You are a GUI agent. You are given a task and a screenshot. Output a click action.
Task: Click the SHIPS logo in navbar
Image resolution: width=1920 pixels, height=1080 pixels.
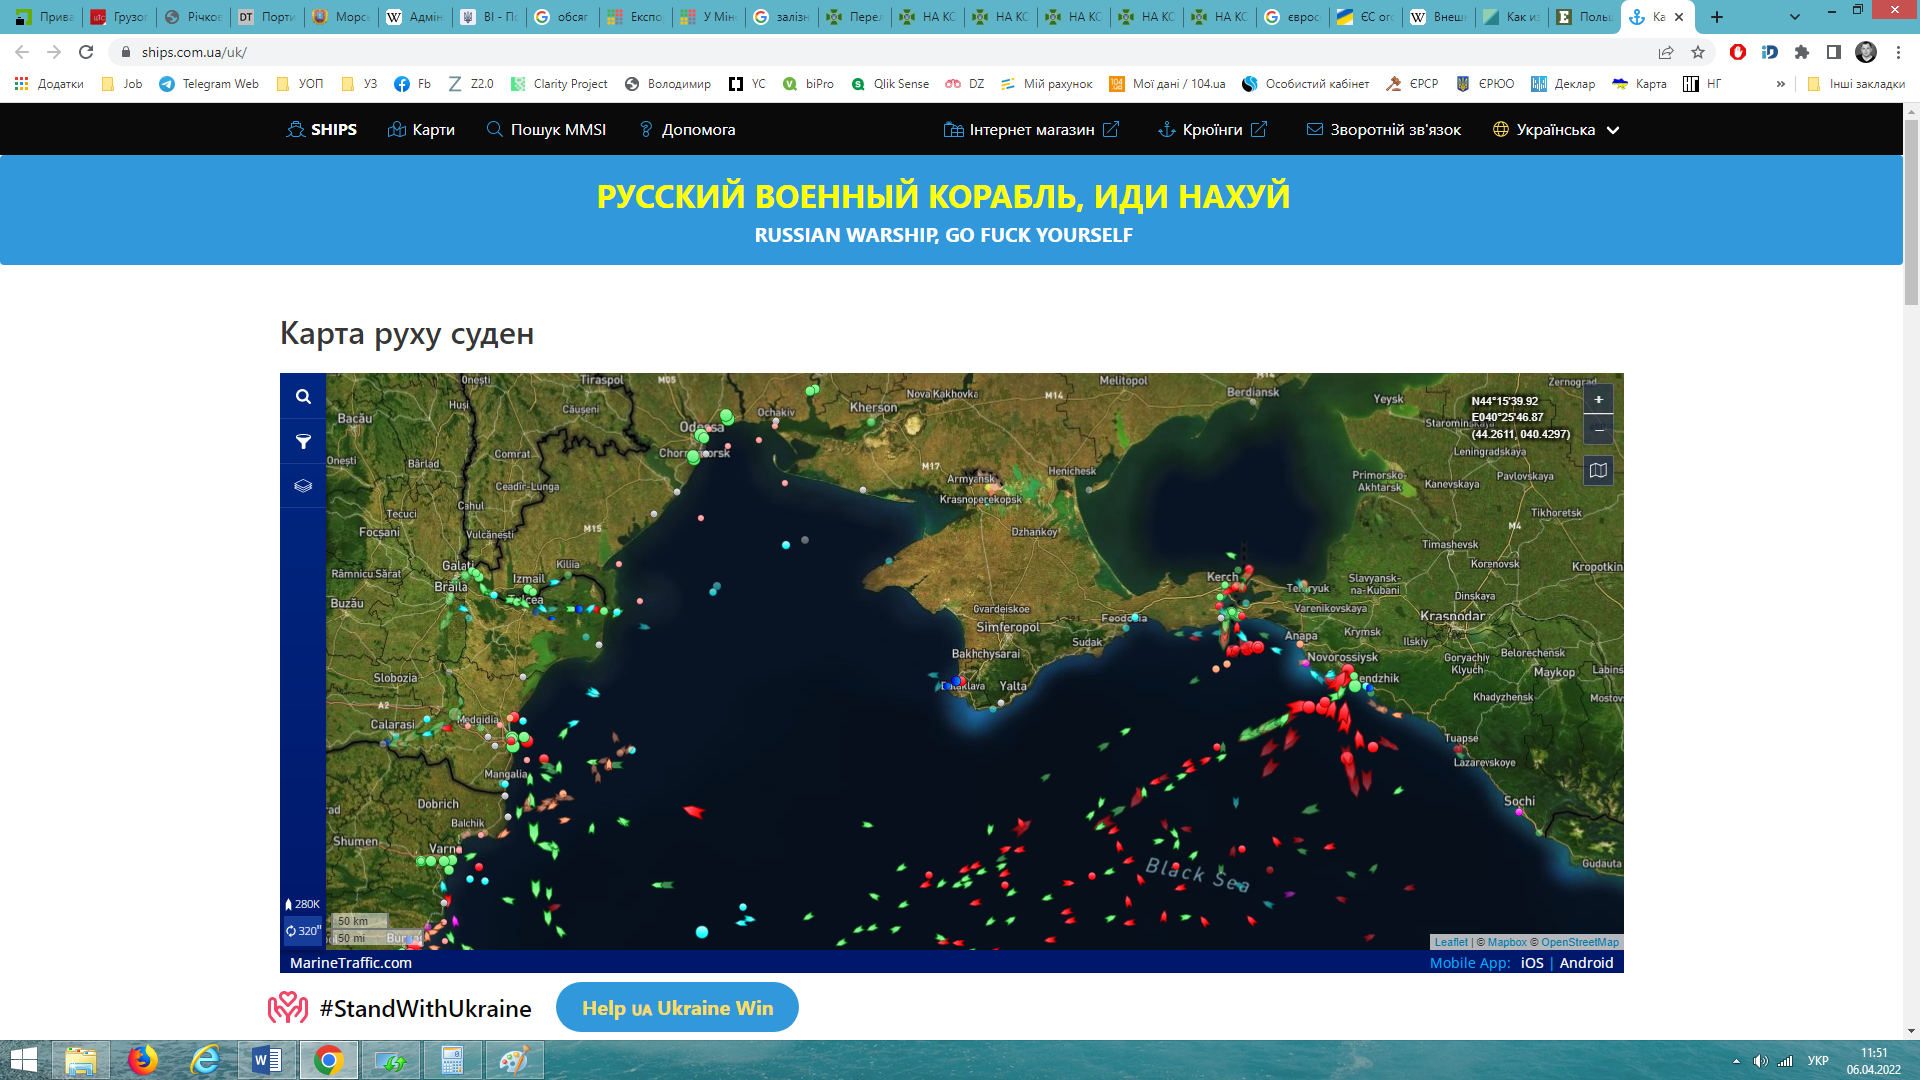(x=322, y=130)
